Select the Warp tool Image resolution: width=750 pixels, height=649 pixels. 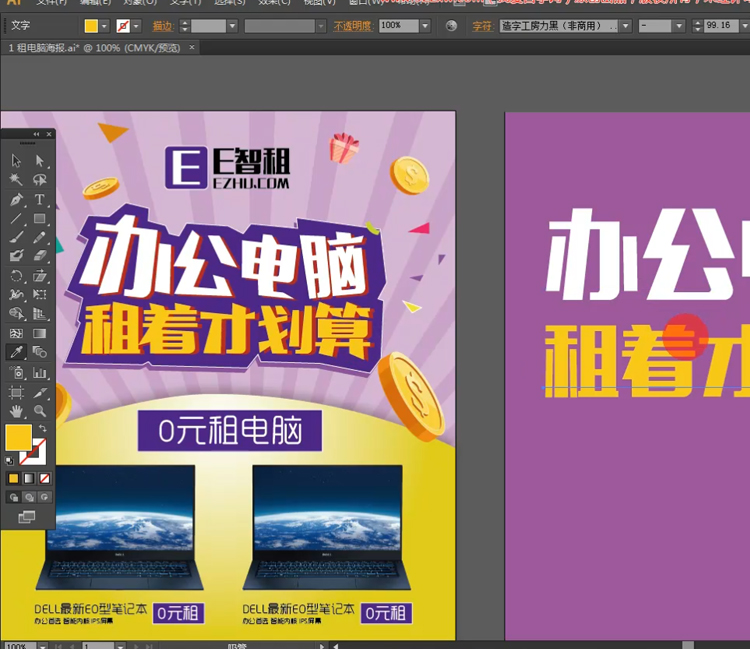click(16, 294)
